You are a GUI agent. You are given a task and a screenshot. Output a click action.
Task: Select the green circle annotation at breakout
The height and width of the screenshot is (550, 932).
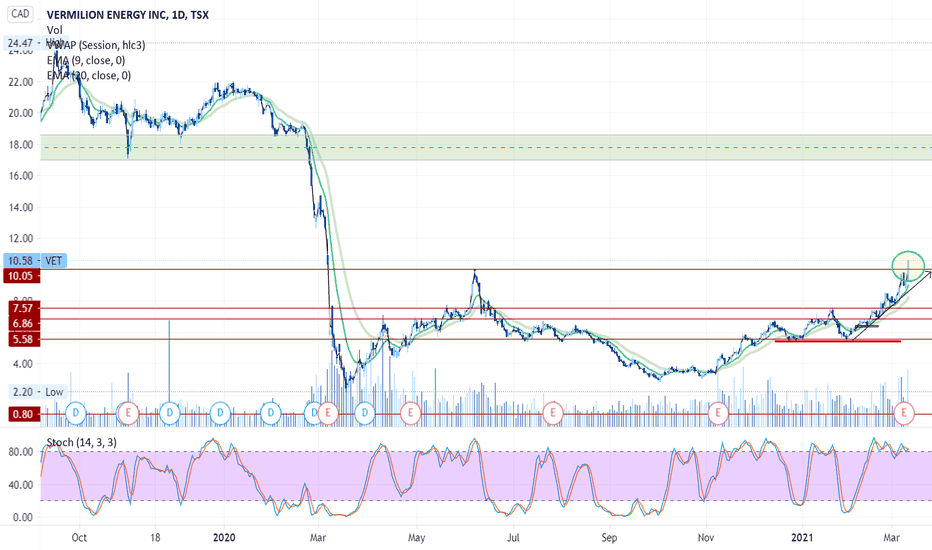pos(908,266)
